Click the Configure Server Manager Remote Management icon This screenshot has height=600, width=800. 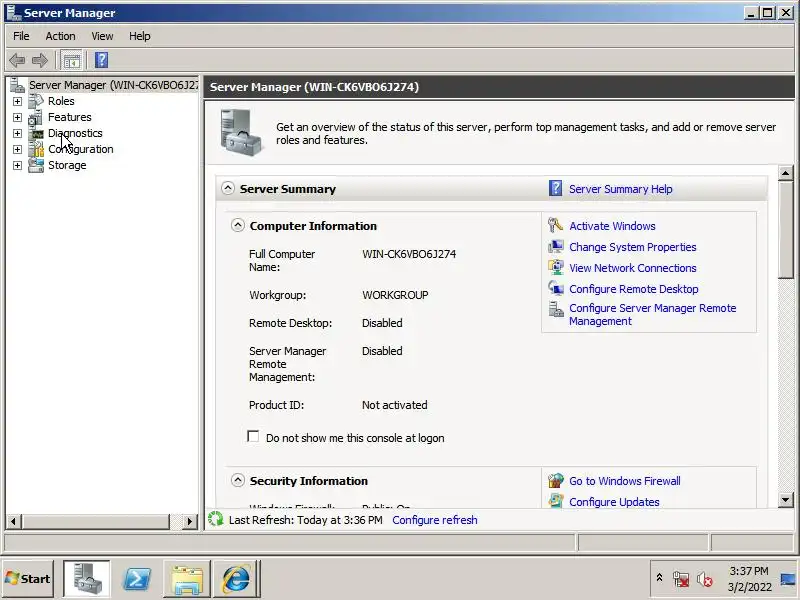coord(555,309)
